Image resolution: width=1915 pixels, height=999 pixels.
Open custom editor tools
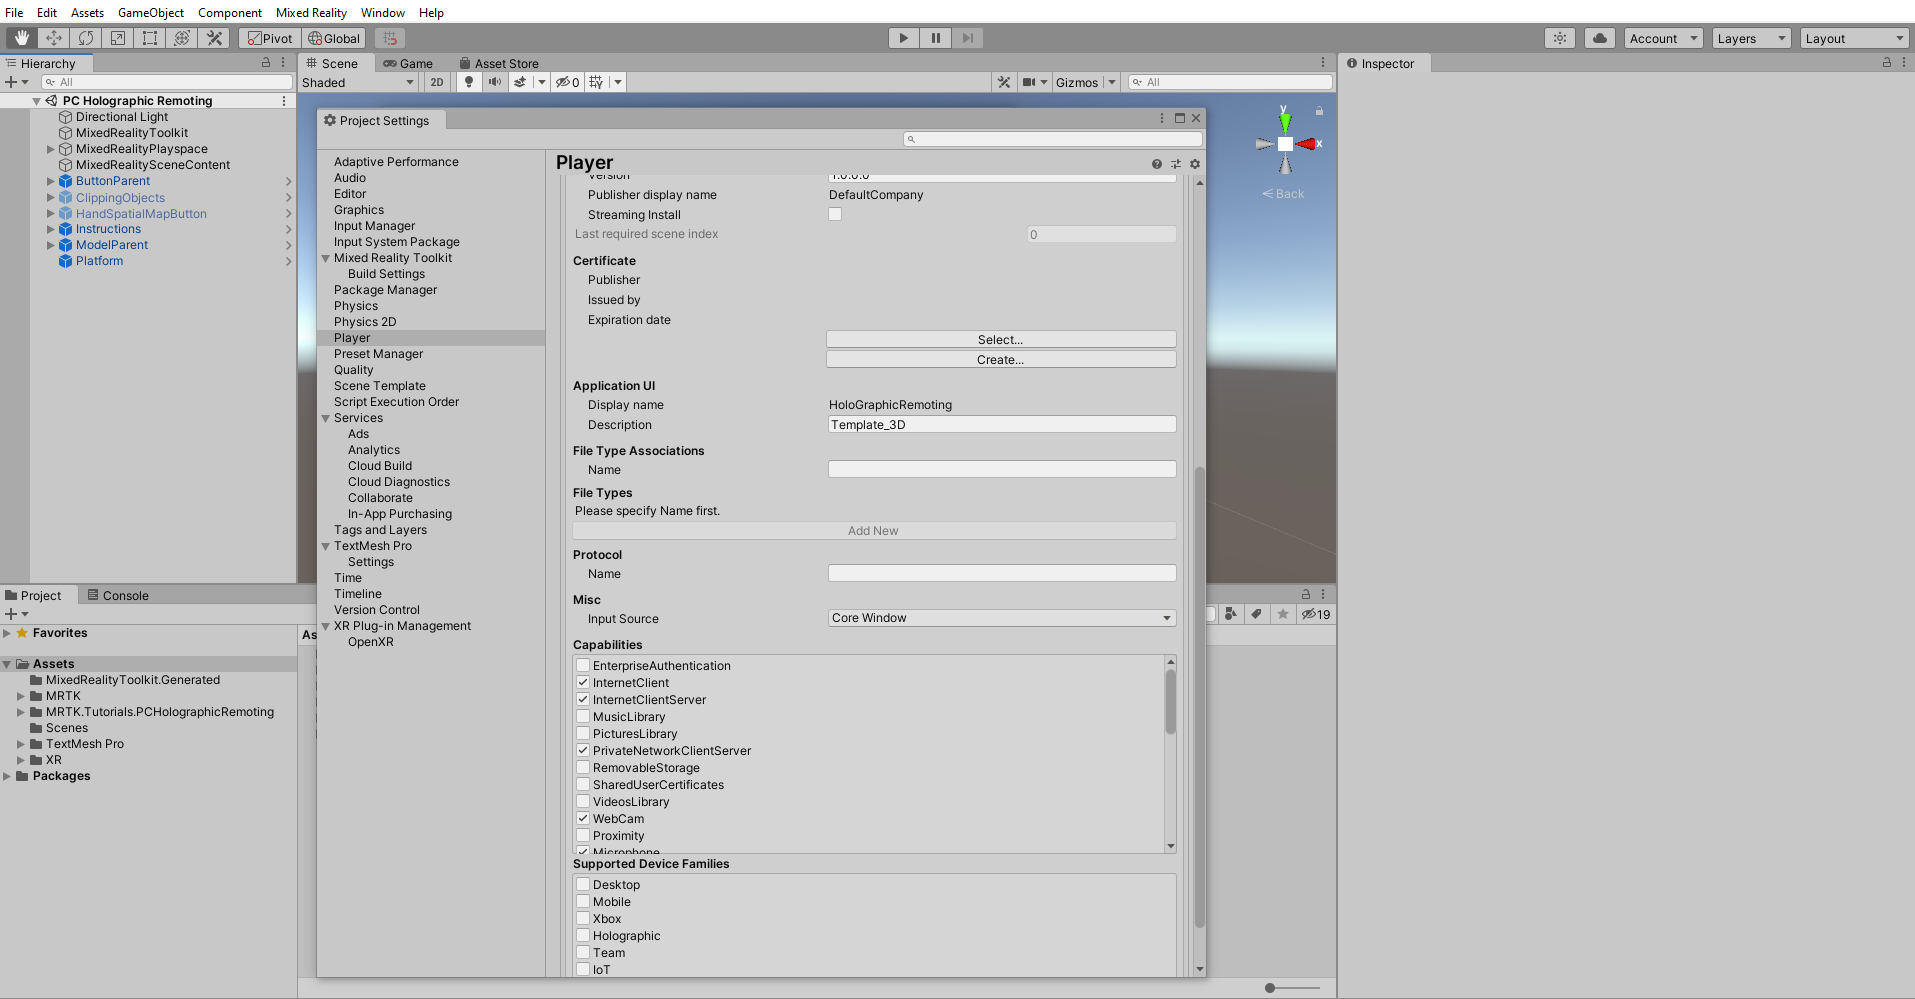pyautogui.click(x=214, y=38)
